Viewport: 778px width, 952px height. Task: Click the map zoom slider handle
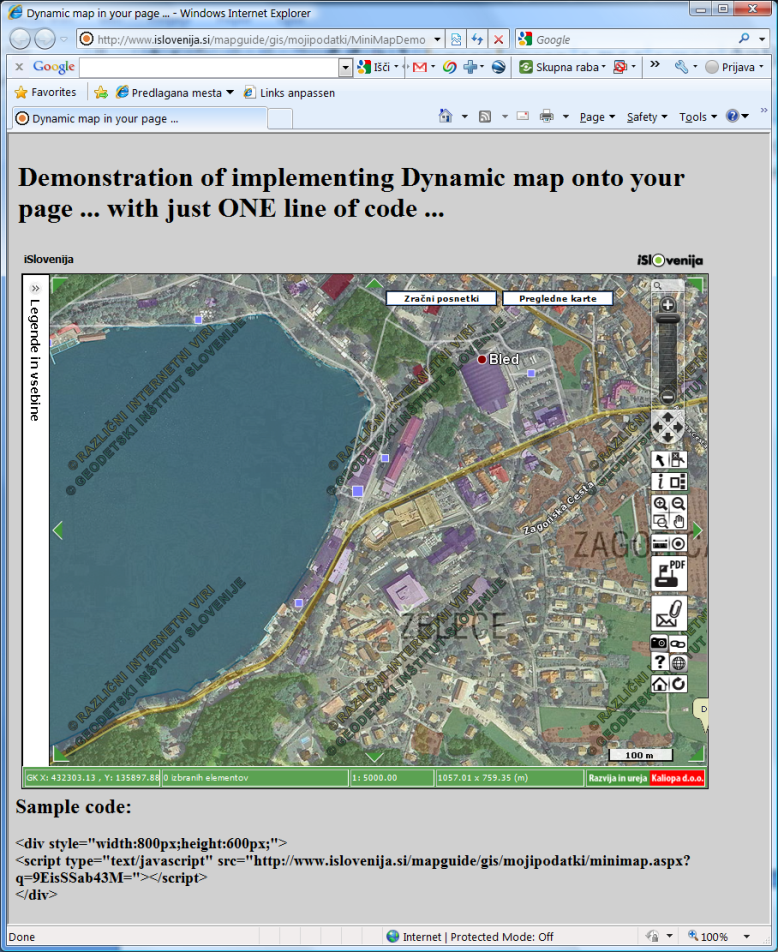[x=667, y=319]
